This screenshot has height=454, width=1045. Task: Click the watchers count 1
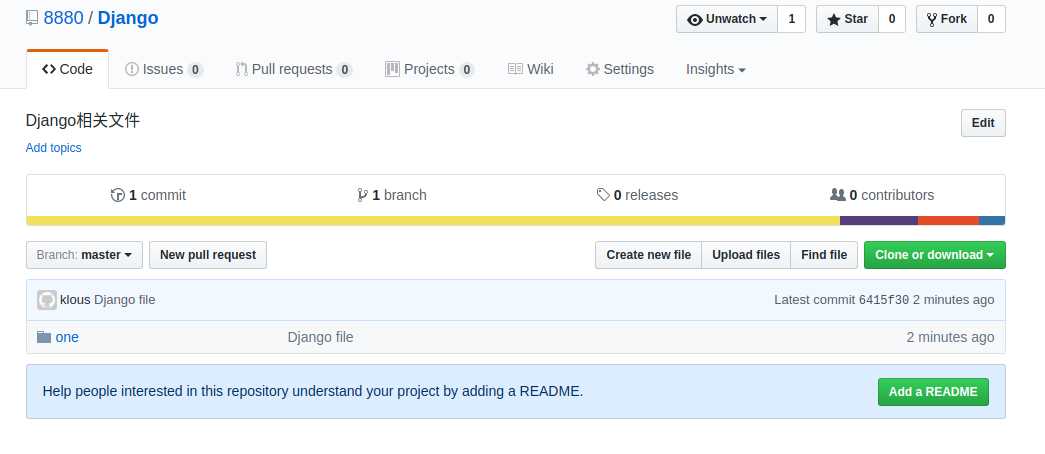tap(792, 19)
